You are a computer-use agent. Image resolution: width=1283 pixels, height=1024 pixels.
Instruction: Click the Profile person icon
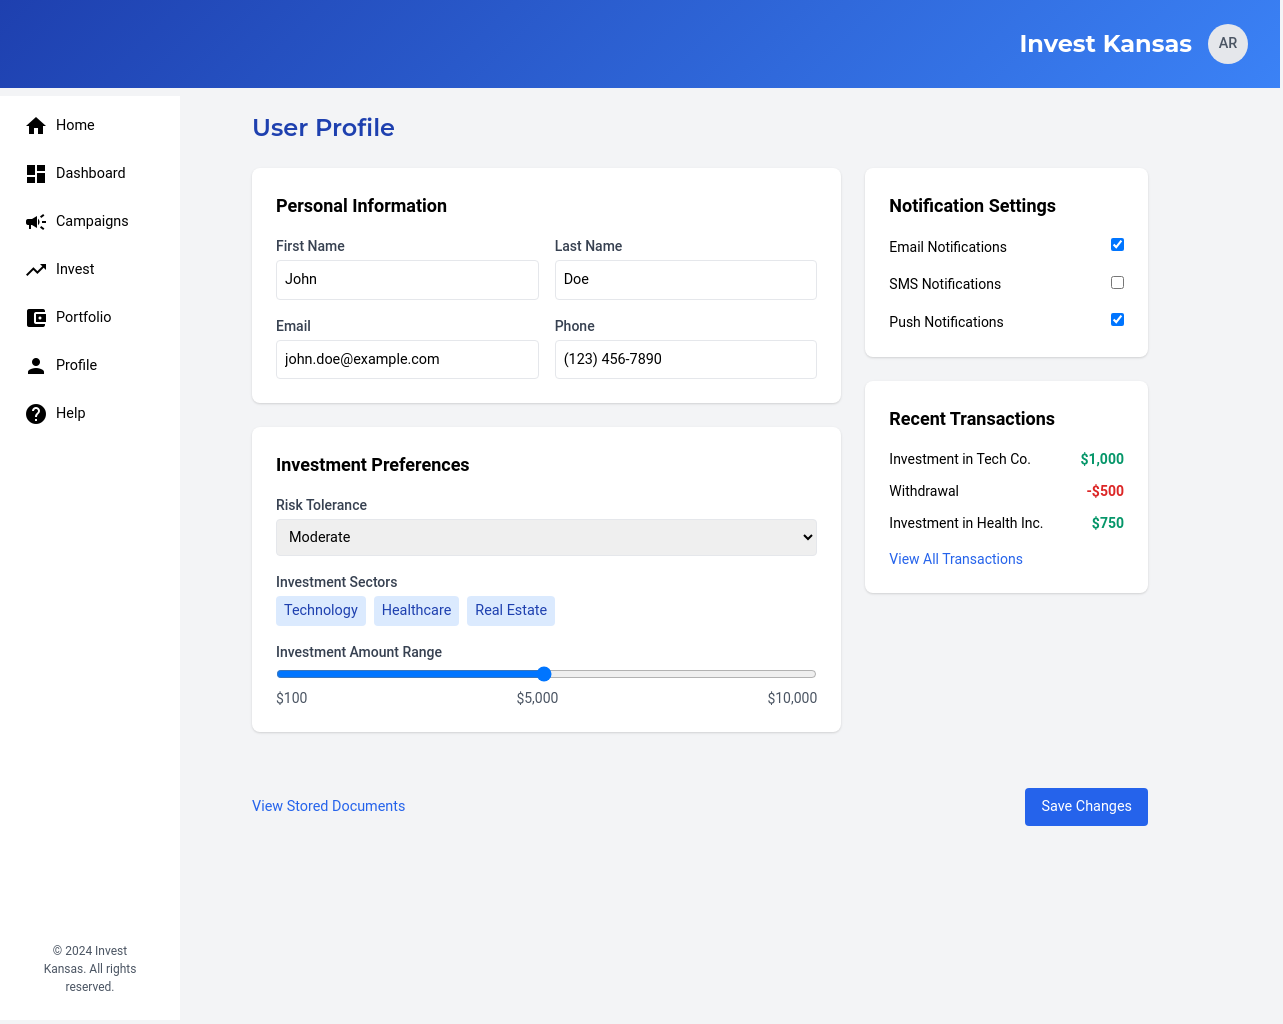(x=36, y=366)
